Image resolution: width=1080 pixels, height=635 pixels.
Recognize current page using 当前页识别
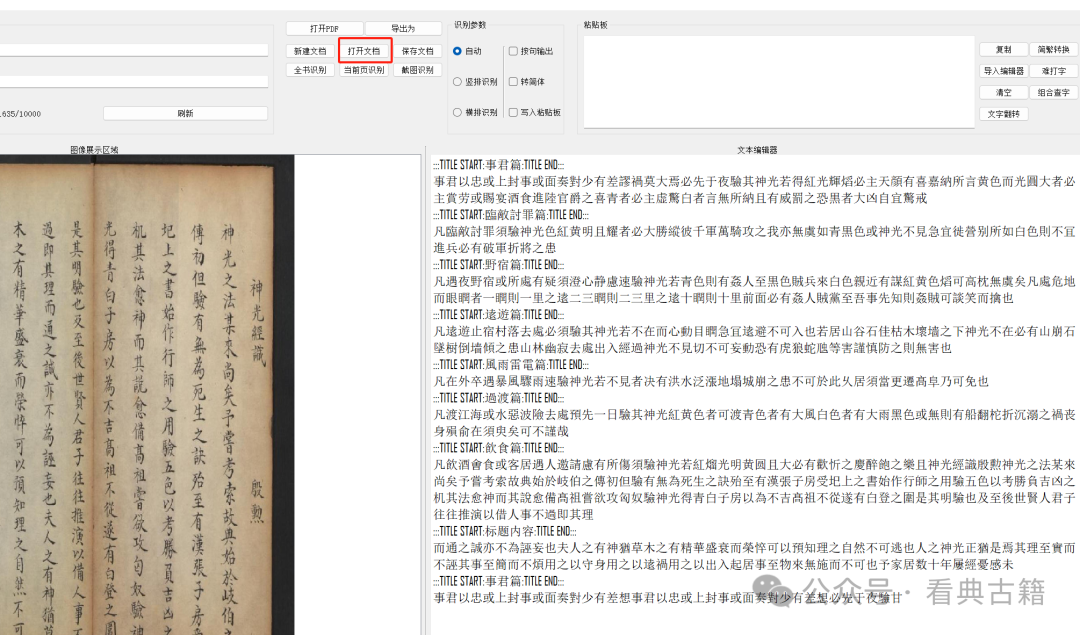363,70
